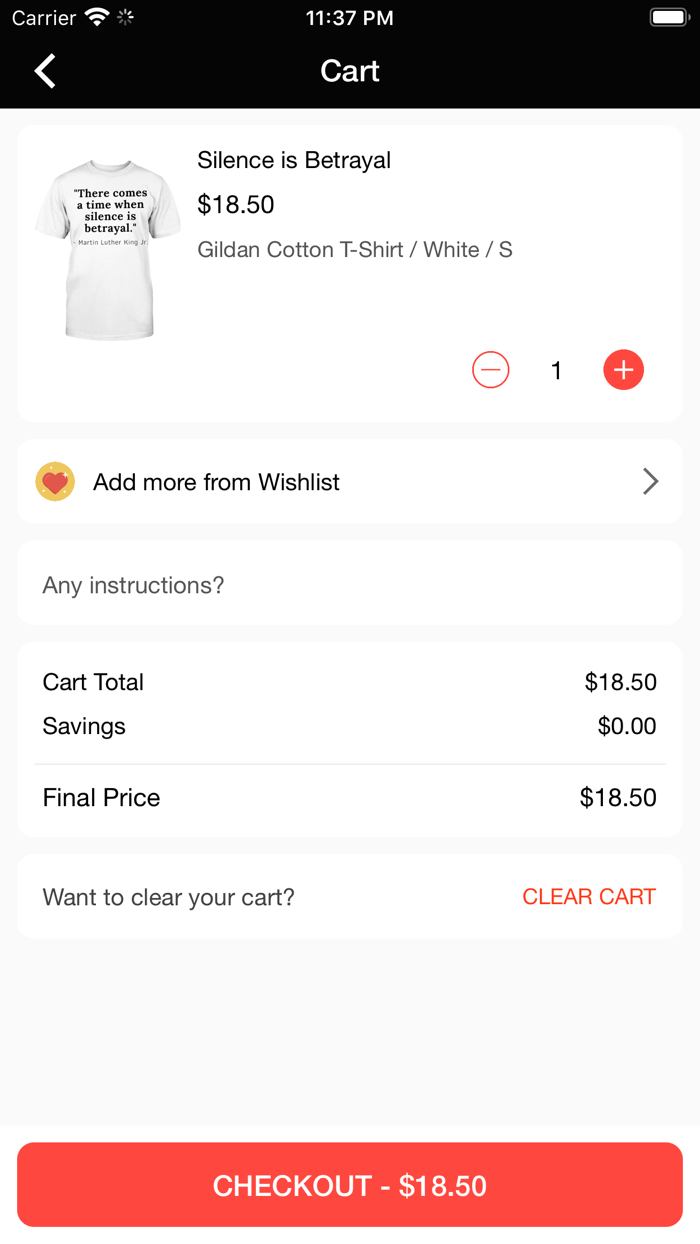The image size is (700, 1244).
Task: Tap the Savings row amount
Action: 626,726
